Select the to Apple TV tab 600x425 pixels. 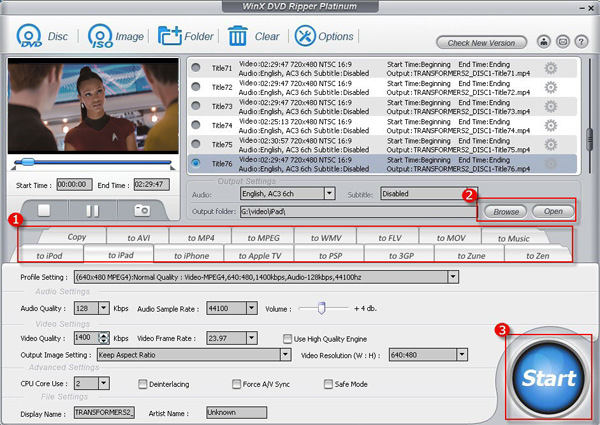coord(260,256)
